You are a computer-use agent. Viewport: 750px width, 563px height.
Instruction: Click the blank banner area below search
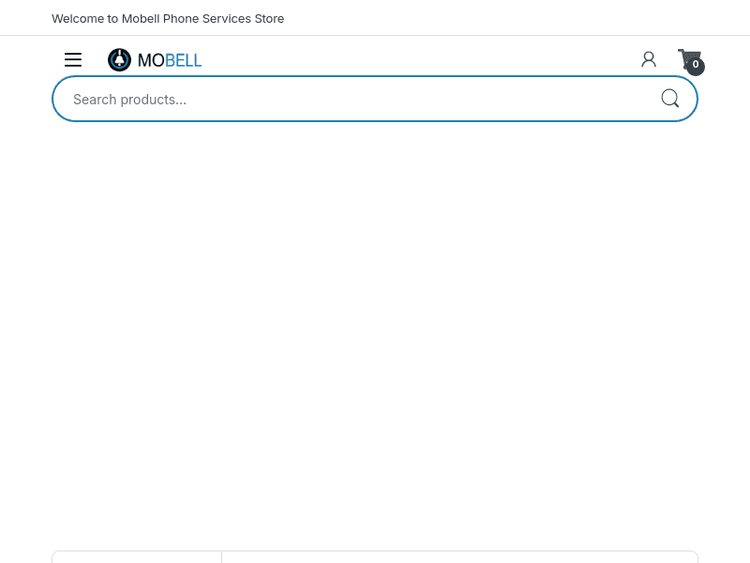[375, 330]
